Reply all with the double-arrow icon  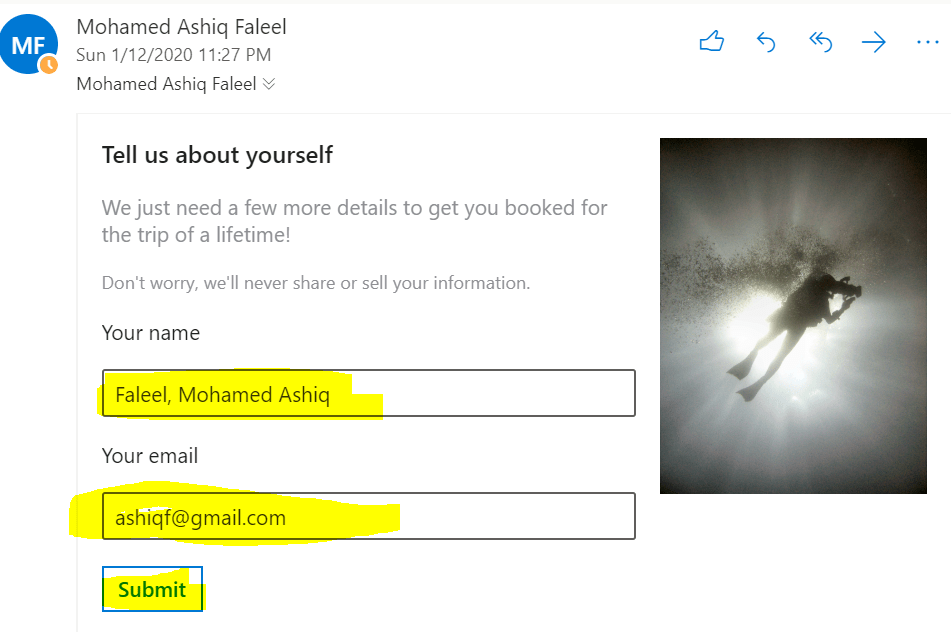point(820,42)
